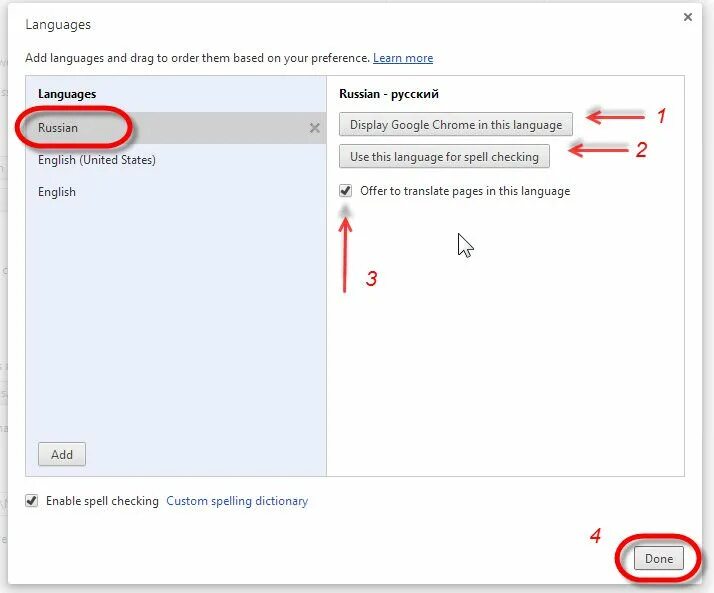Toggle Enable spell checking checkbox
Screen dimensions: 714x593
(31, 501)
